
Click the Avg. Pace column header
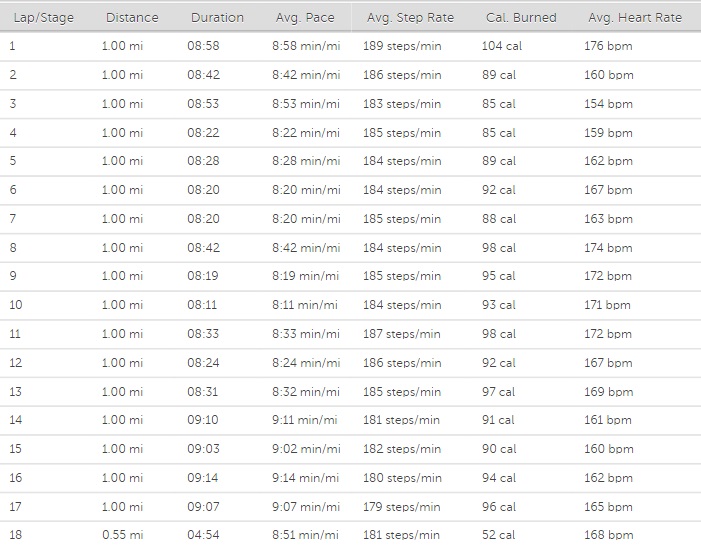pos(305,17)
